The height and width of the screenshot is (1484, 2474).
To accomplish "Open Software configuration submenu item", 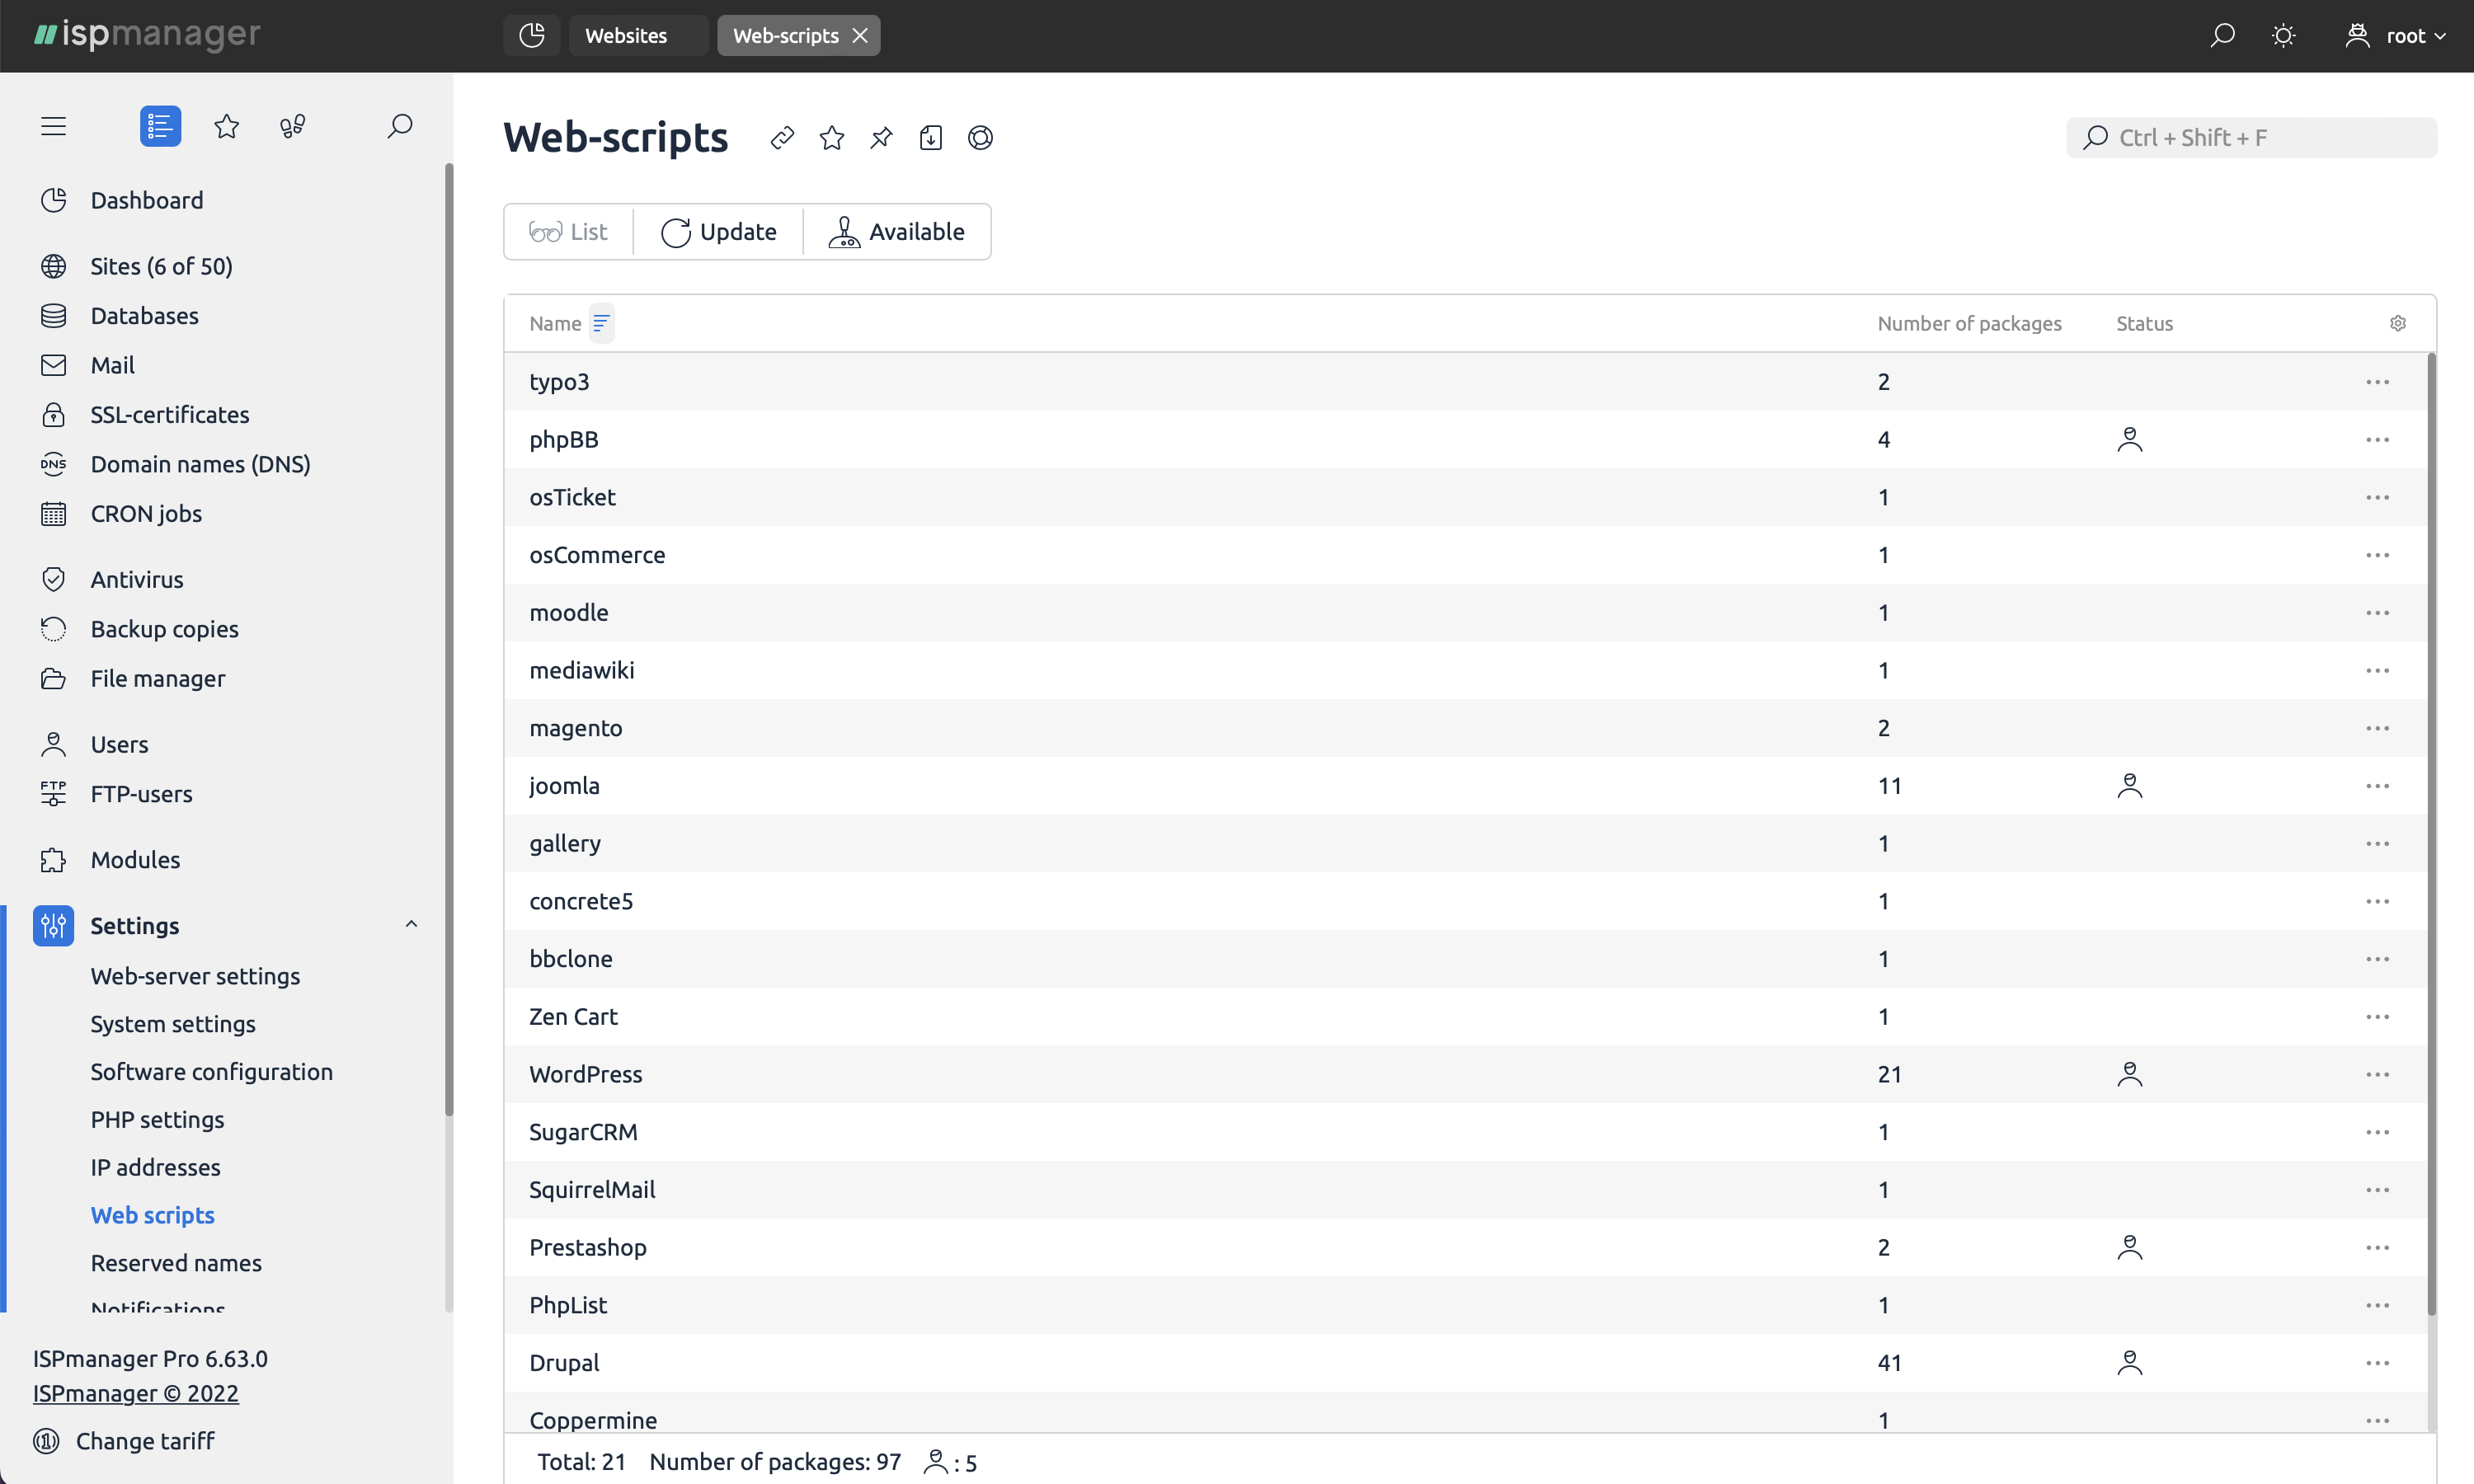I will click(211, 1072).
